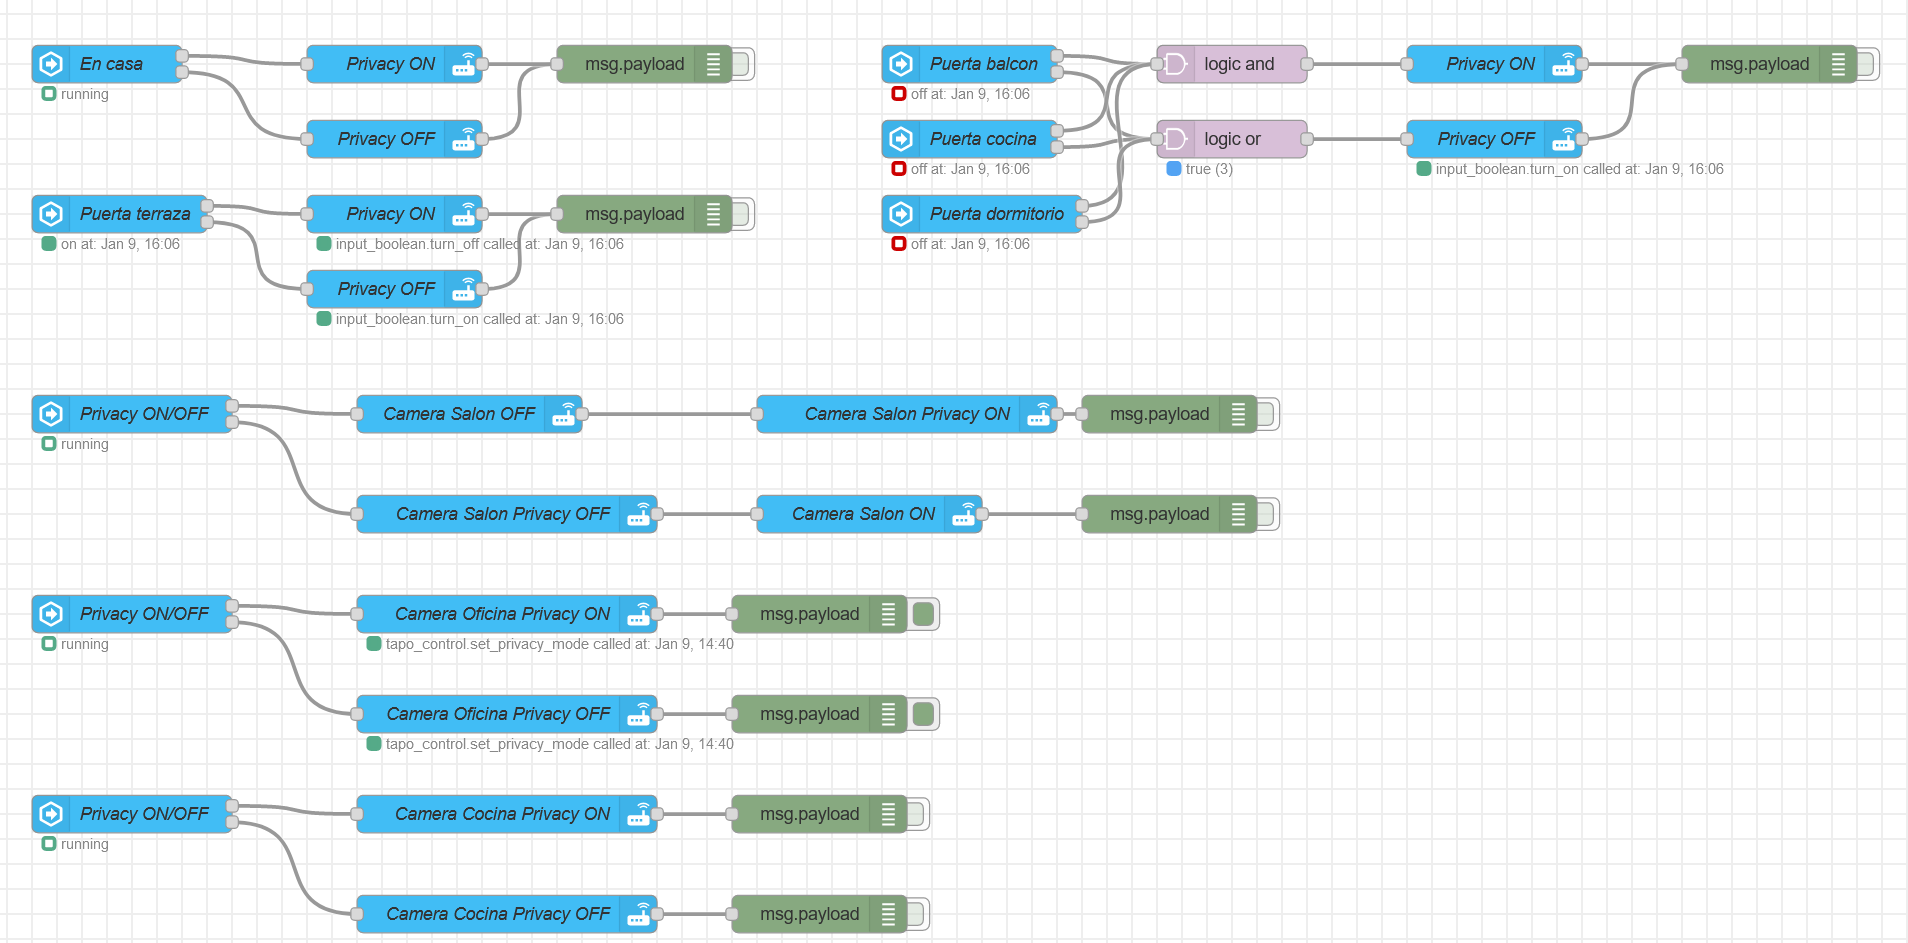Disable debug after Camera Oficina Privacy OFF
1908x943 pixels.
[924, 714]
